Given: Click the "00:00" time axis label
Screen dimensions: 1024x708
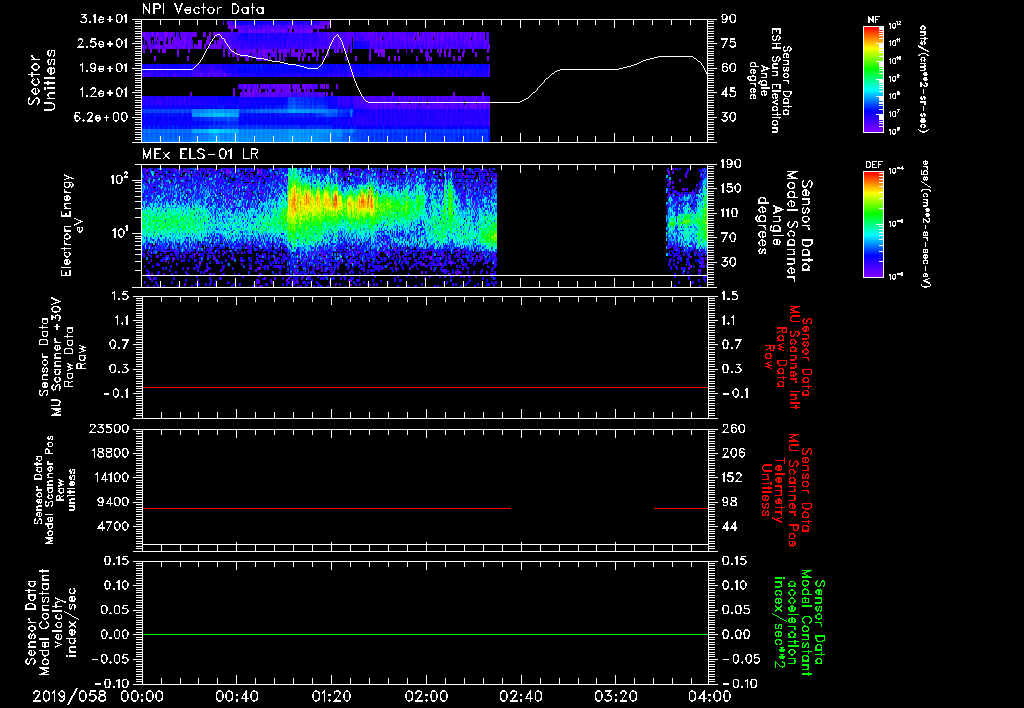Looking at the screenshot, I should [142, 697].
